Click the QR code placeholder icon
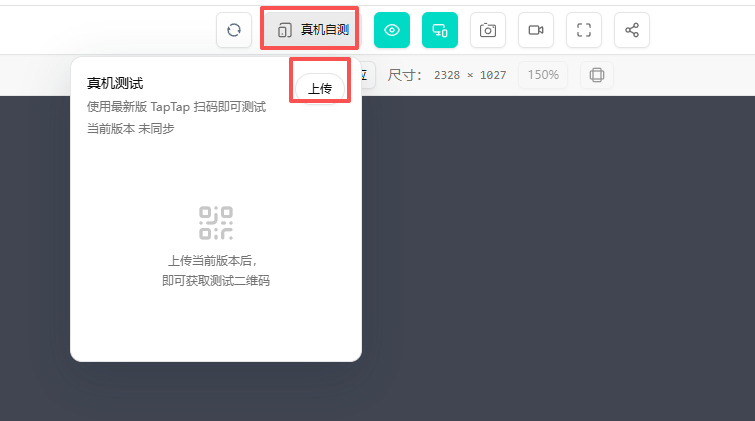Image resolution: width=755 pixels, height=421 pixels. 216,223
